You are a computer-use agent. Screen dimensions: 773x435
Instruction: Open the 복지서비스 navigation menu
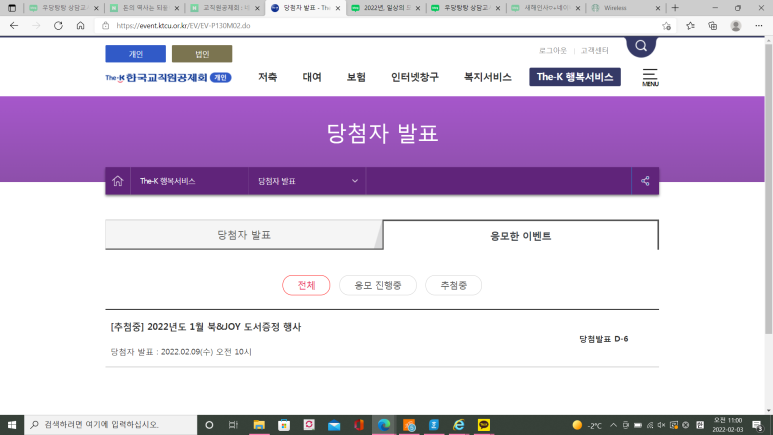[x=487, y=77]
